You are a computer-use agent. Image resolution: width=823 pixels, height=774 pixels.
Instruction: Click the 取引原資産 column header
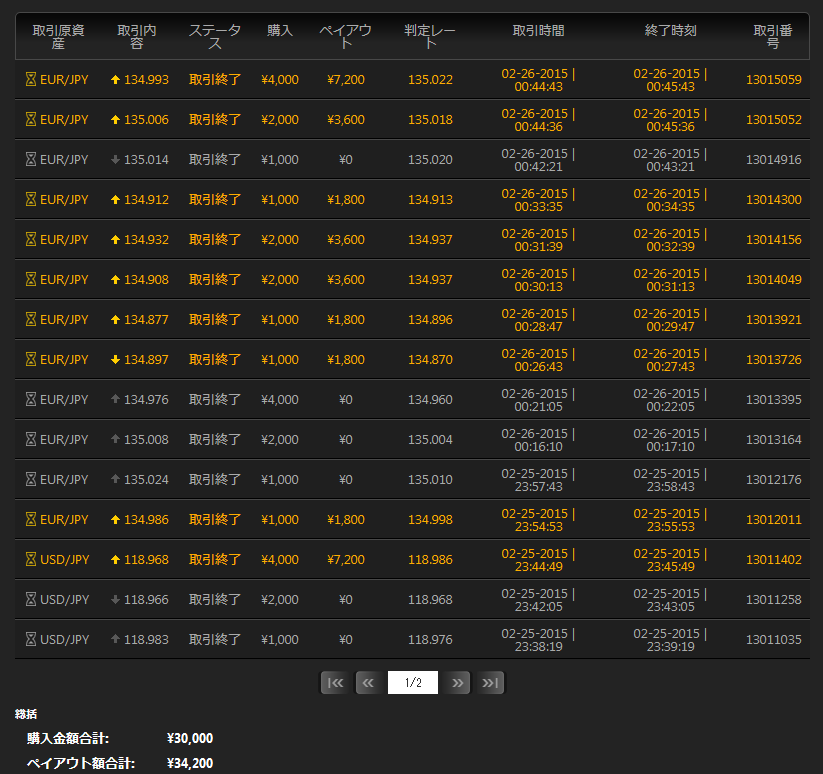[58, 37]
